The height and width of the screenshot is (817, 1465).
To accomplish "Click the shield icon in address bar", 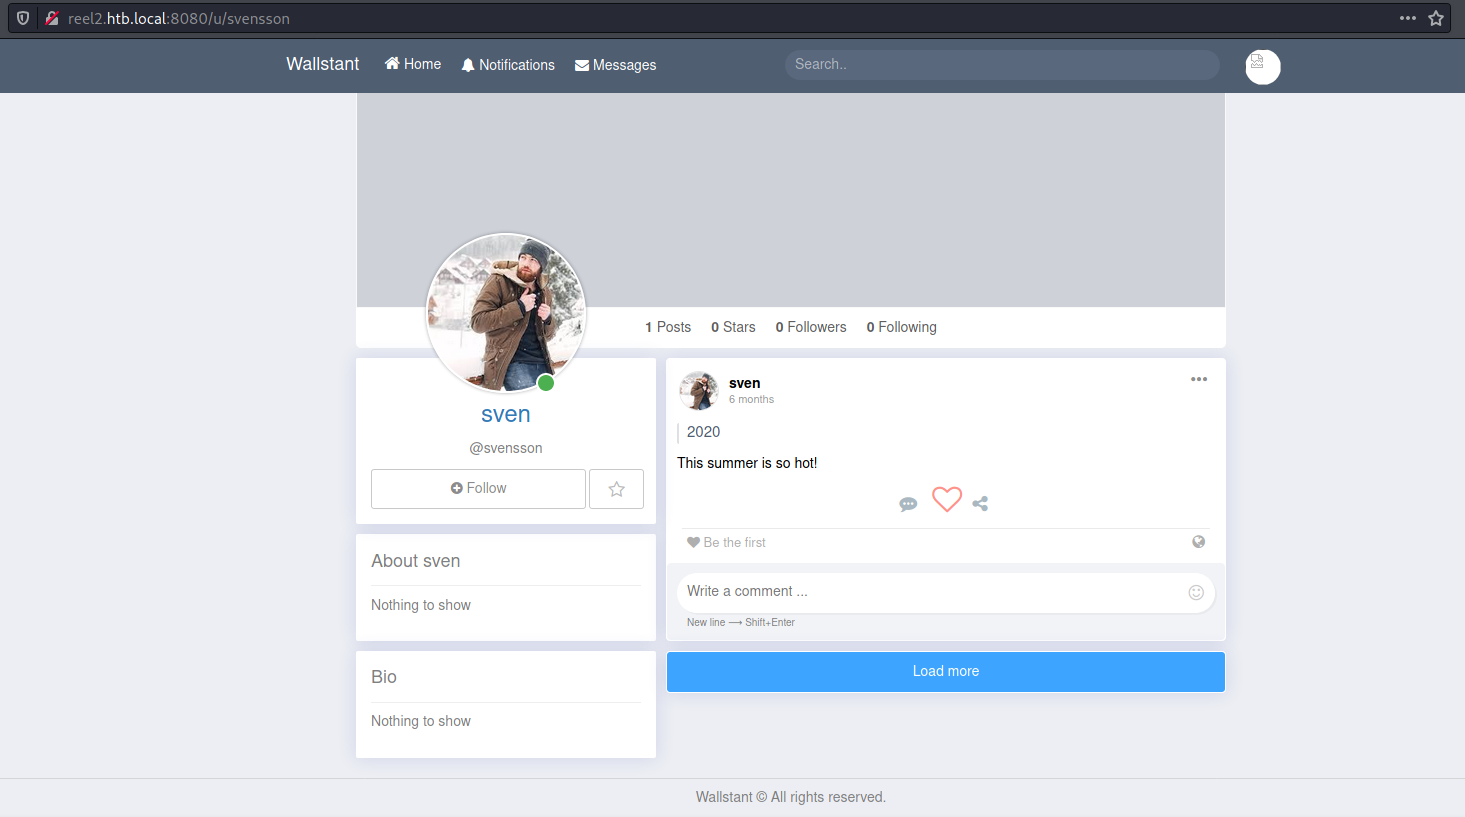I will pos(23,18).
